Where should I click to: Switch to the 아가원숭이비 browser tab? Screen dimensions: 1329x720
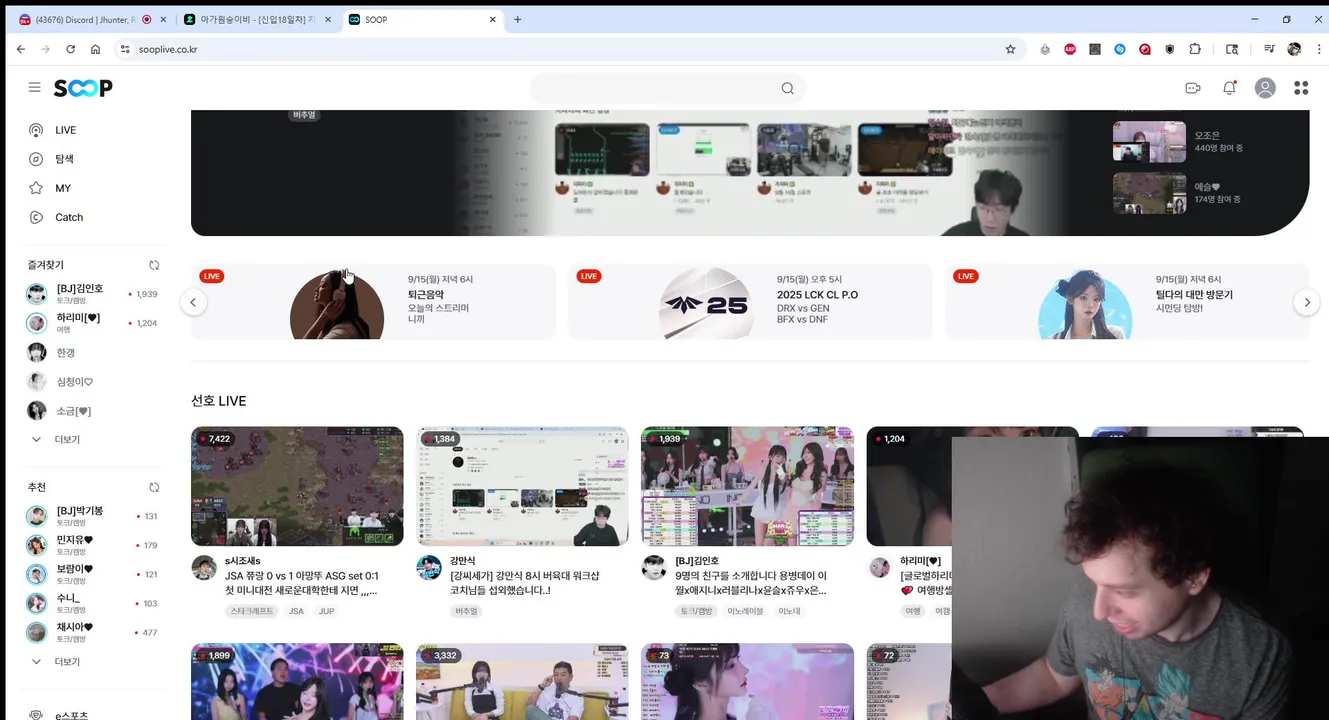[x=257, y=19]
